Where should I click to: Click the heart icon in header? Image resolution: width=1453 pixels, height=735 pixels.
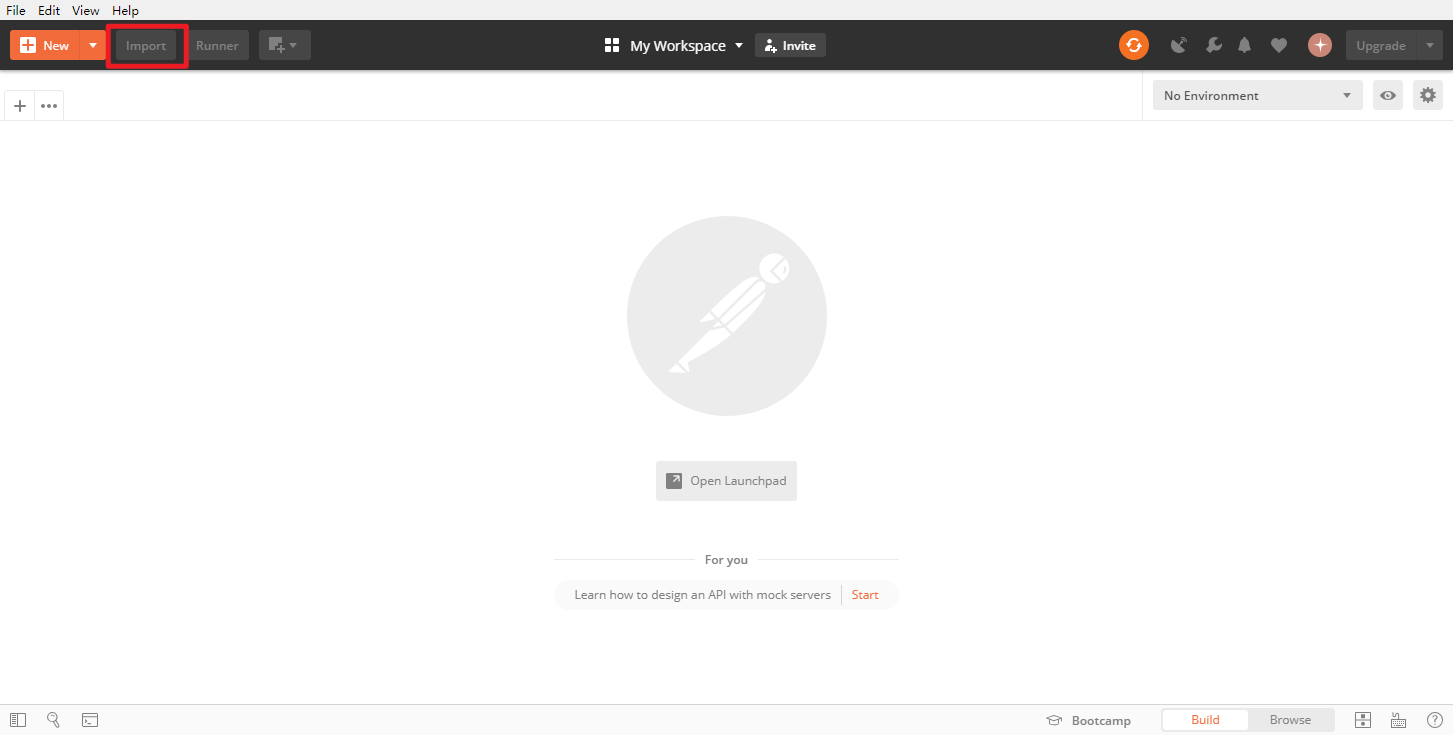click(x=1278, y=45)
